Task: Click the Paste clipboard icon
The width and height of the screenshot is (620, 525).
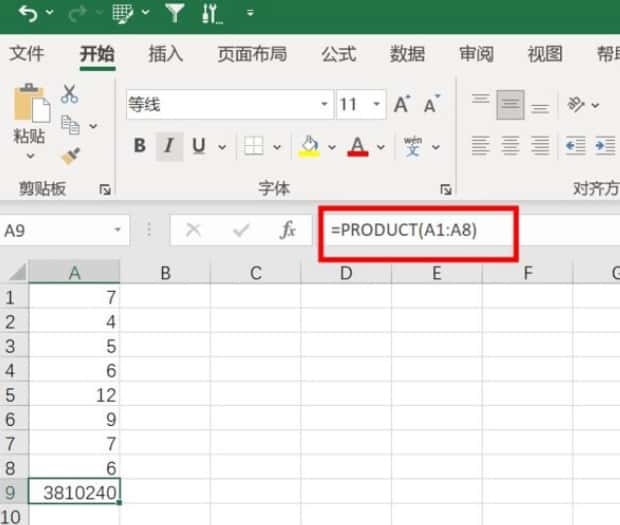Action: coord(29,104)
